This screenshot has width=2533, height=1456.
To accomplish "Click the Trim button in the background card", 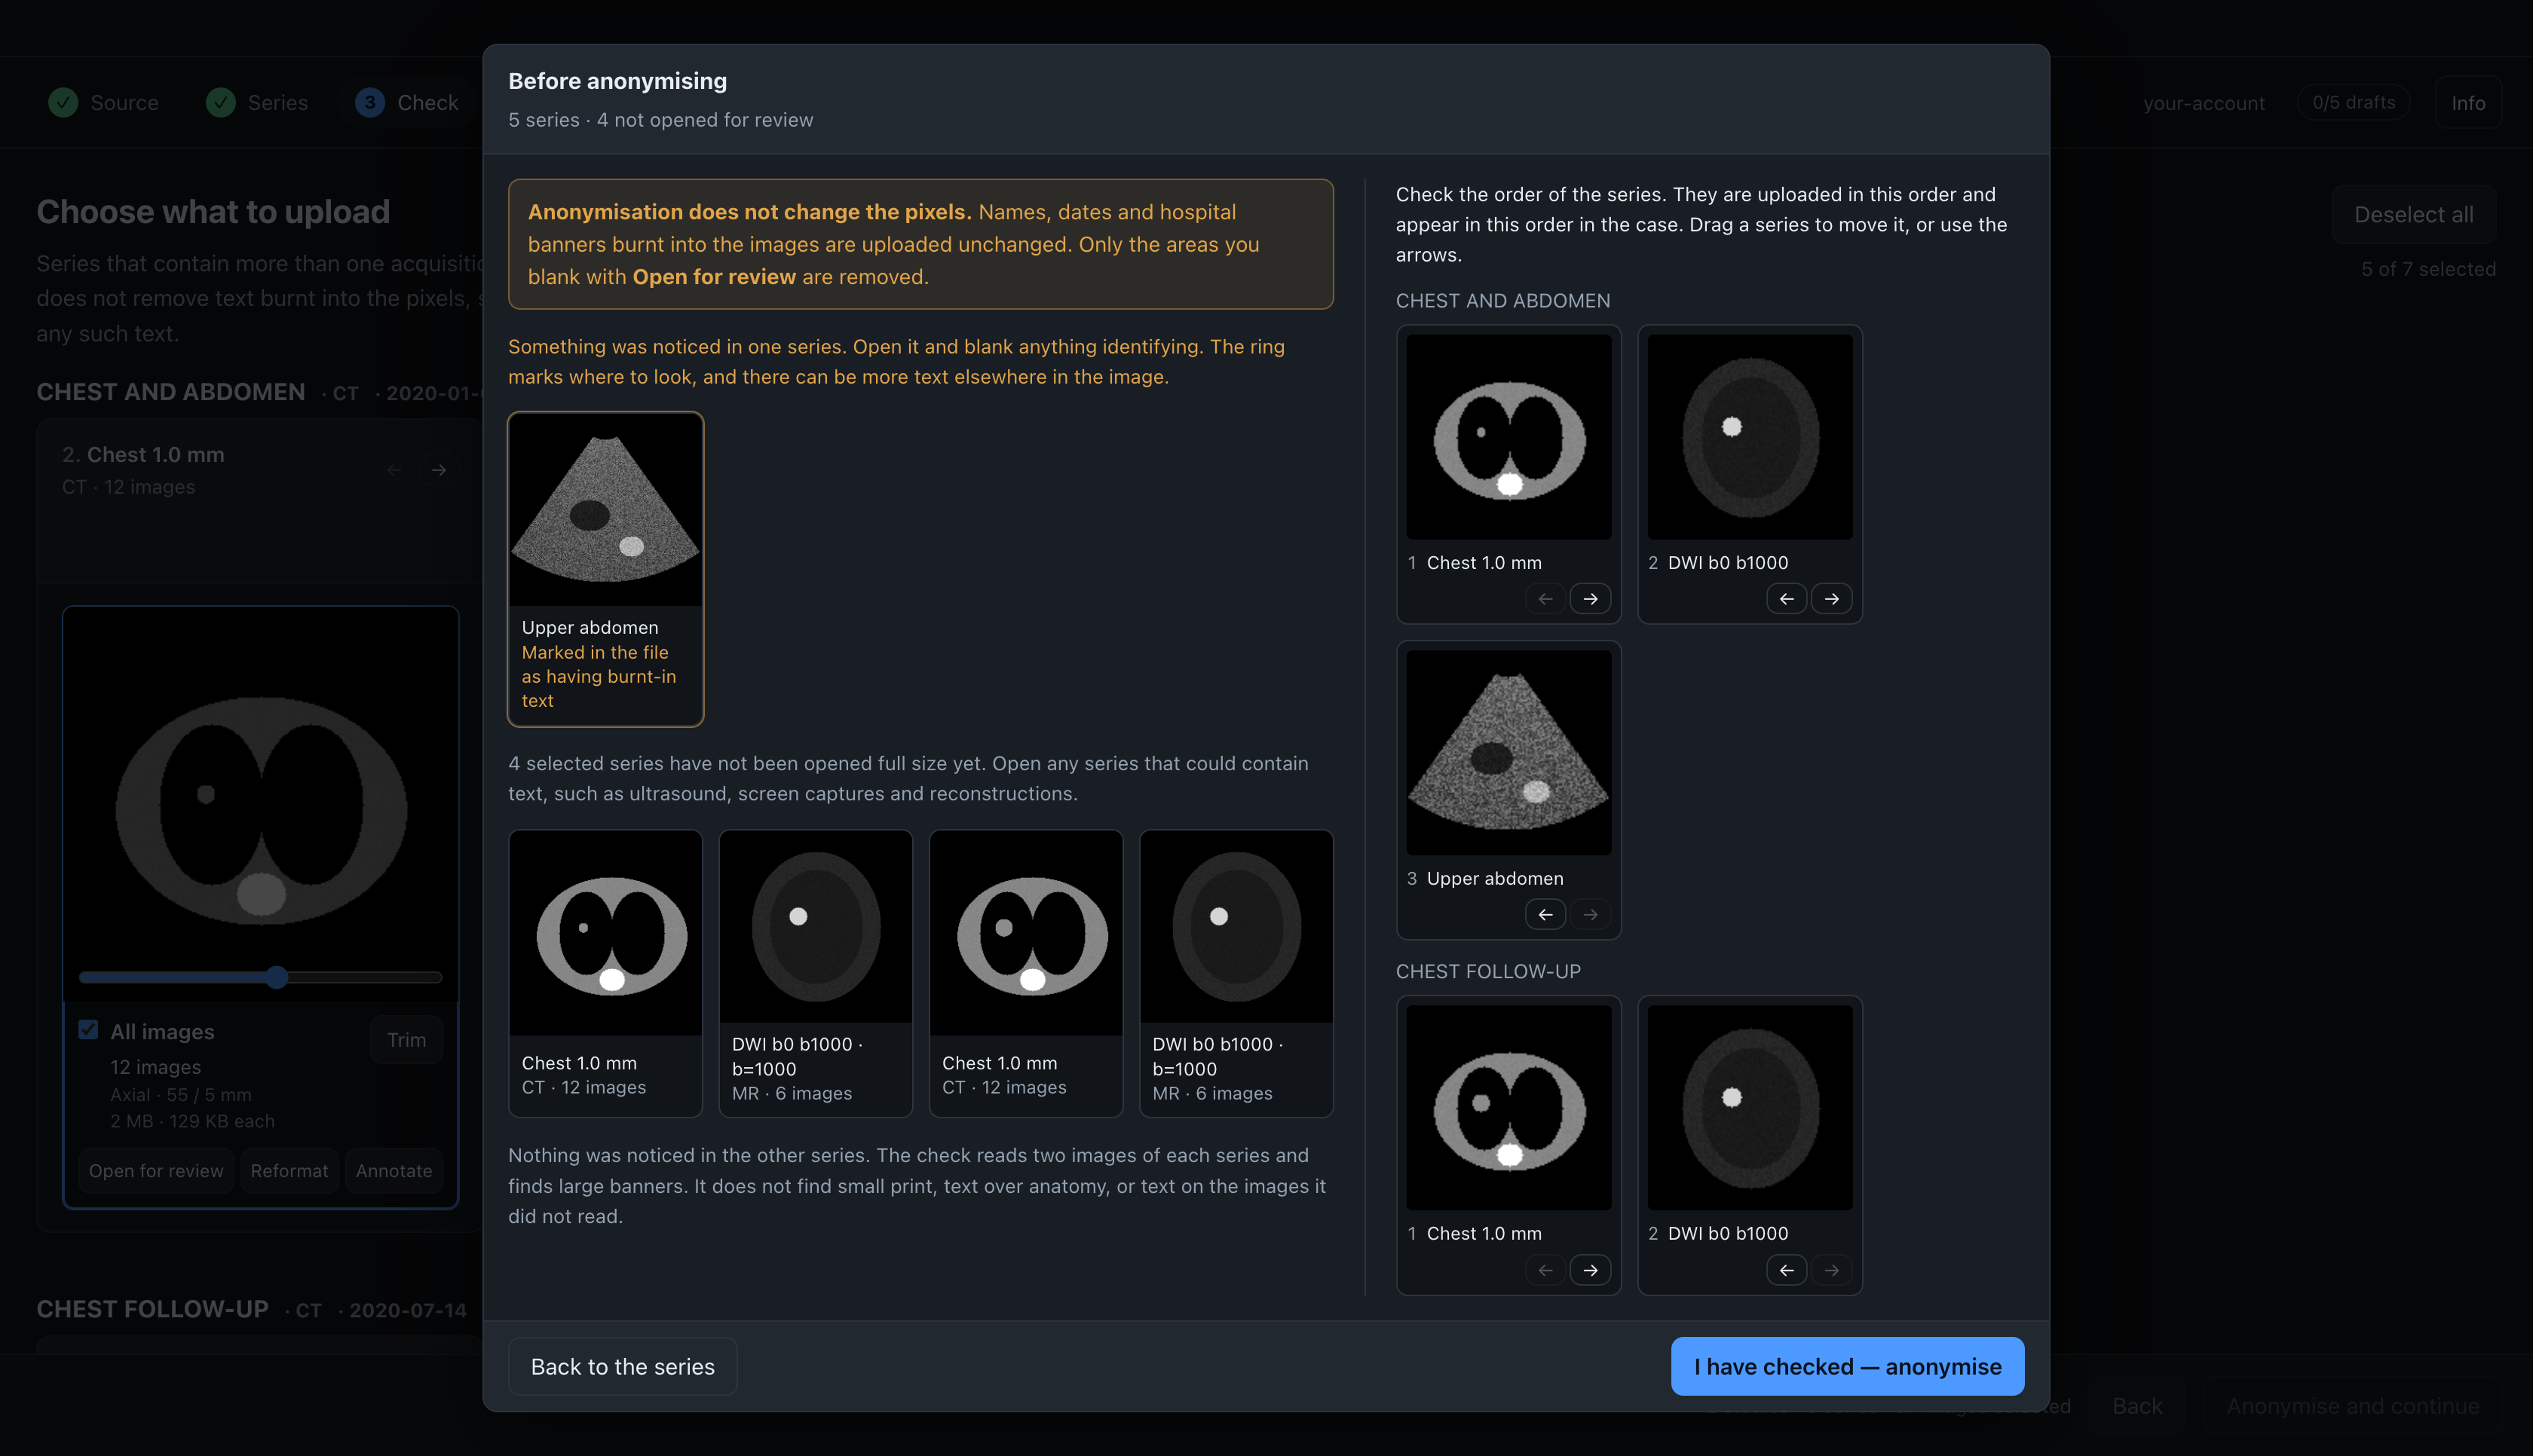I will coord(406,1040).
